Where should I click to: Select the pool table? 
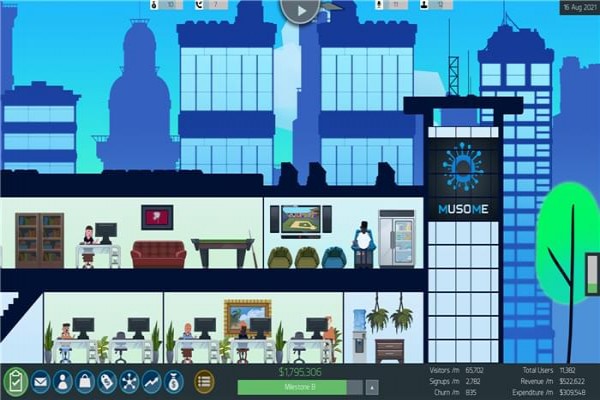[223, 253]
